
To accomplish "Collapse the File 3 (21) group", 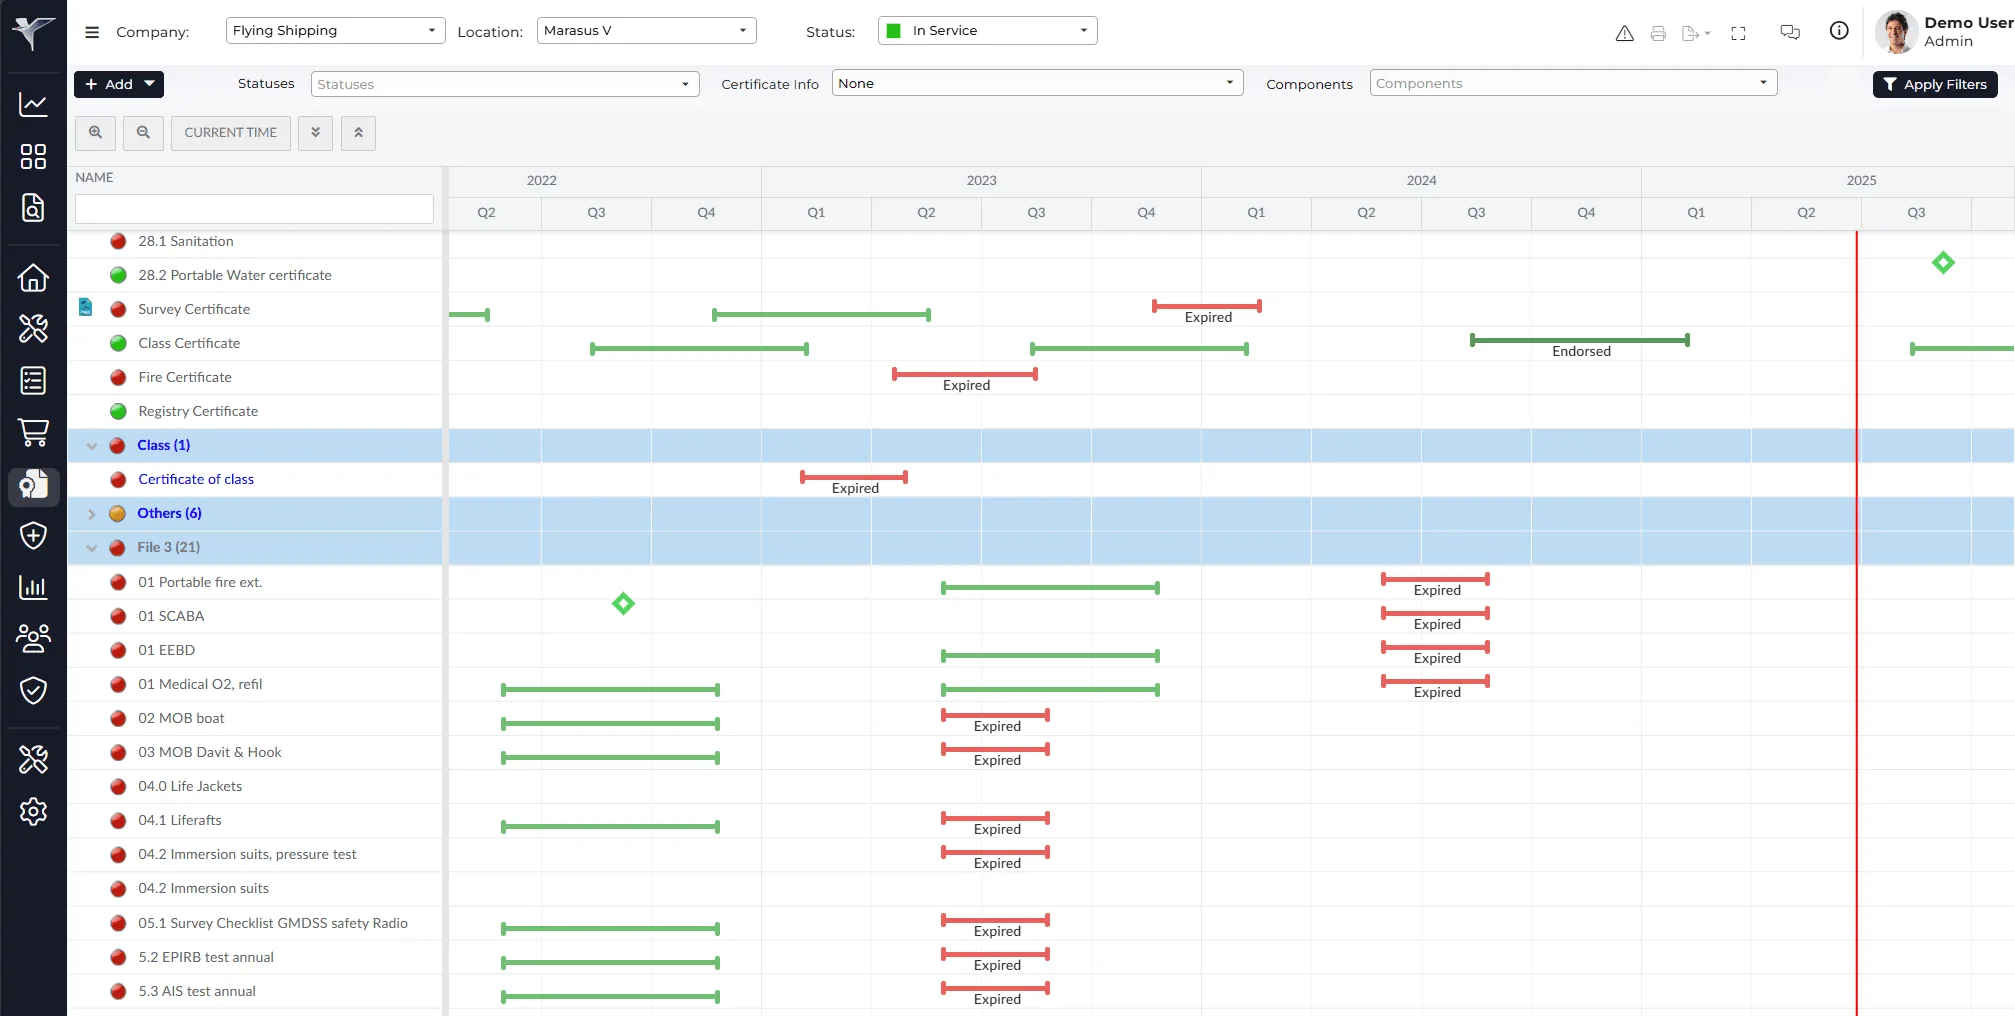I will tap(92, 548).
